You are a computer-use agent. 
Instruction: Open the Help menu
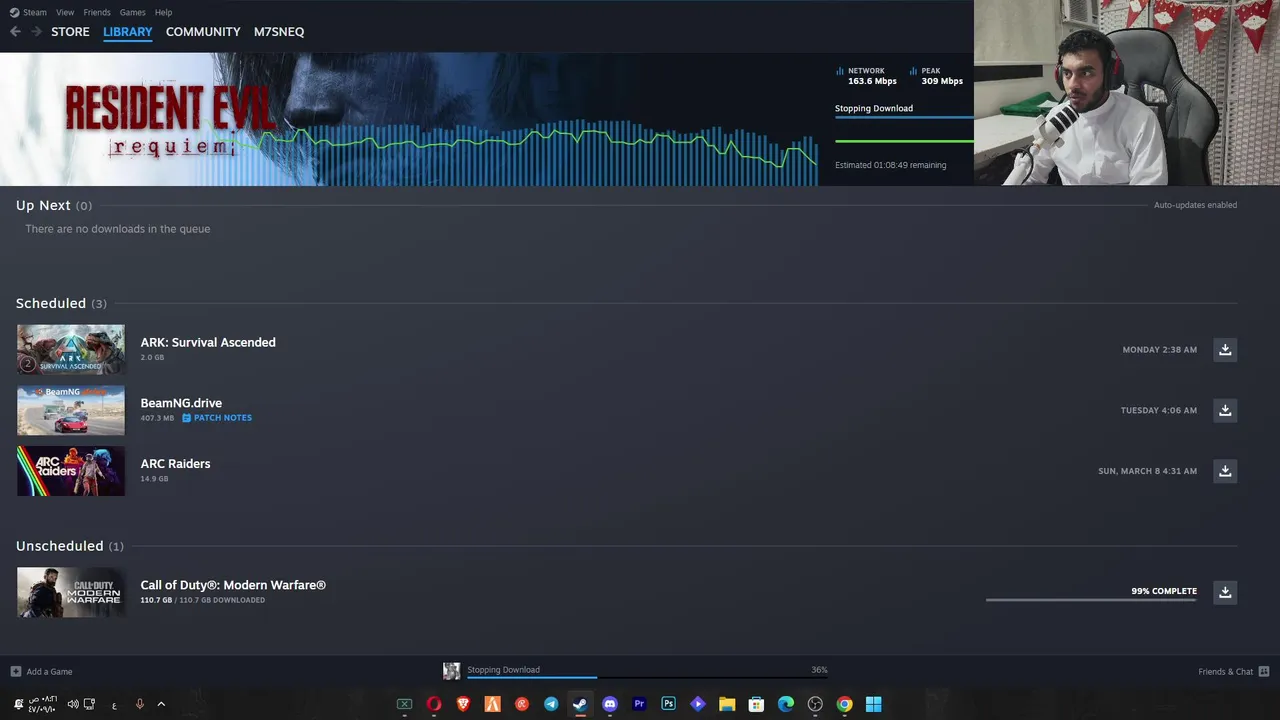[x=164, y=12]
